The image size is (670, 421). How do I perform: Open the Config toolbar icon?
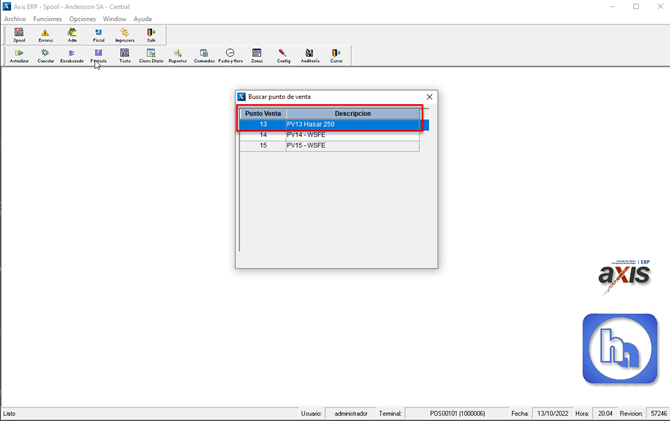(x=283, y=56)
